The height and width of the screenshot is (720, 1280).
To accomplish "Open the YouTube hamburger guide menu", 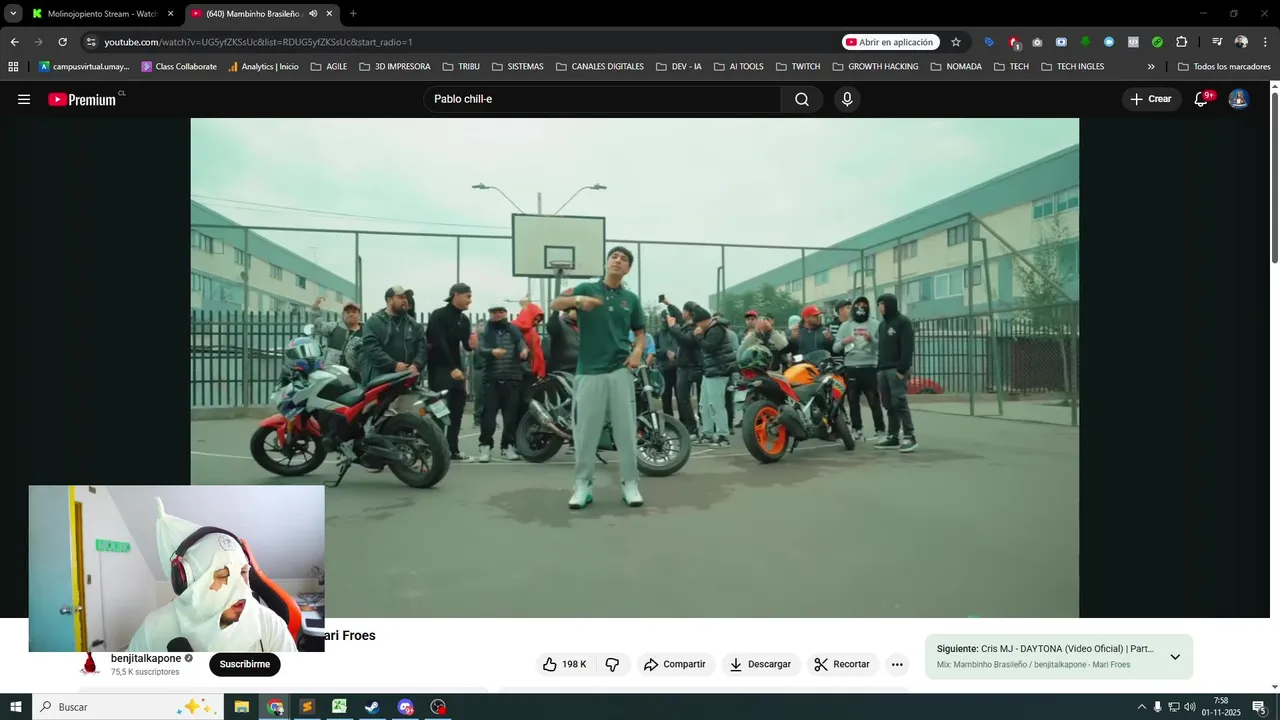I will tap(24, 99).
